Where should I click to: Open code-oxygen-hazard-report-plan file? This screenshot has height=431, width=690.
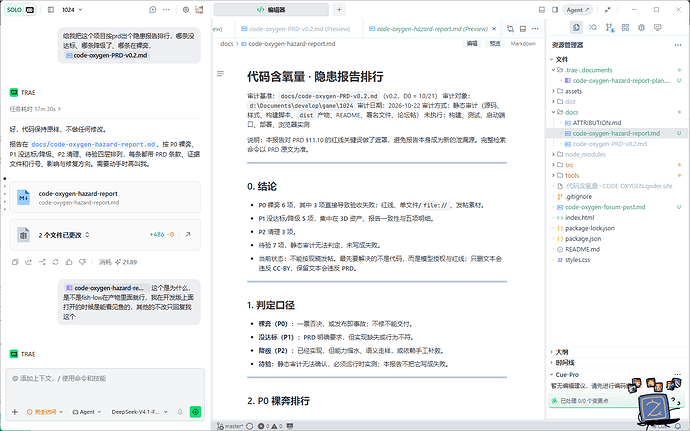click(x=621, y=81)
